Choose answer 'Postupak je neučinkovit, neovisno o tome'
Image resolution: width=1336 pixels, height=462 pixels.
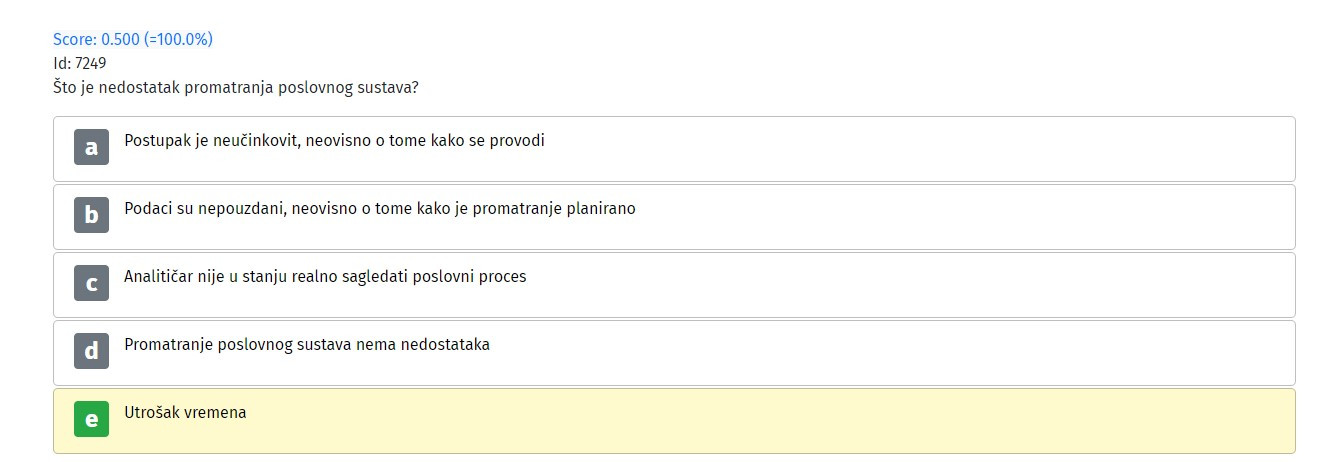[334, 141]
